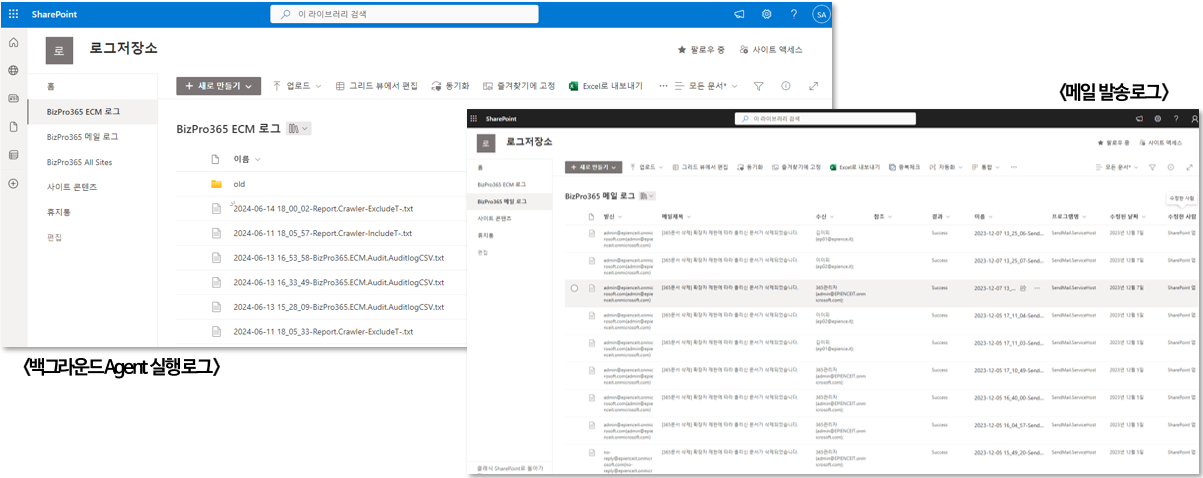Open the help question mark in the blue header
This screenshot has height=478, width=1203.
tap(793, 14)
